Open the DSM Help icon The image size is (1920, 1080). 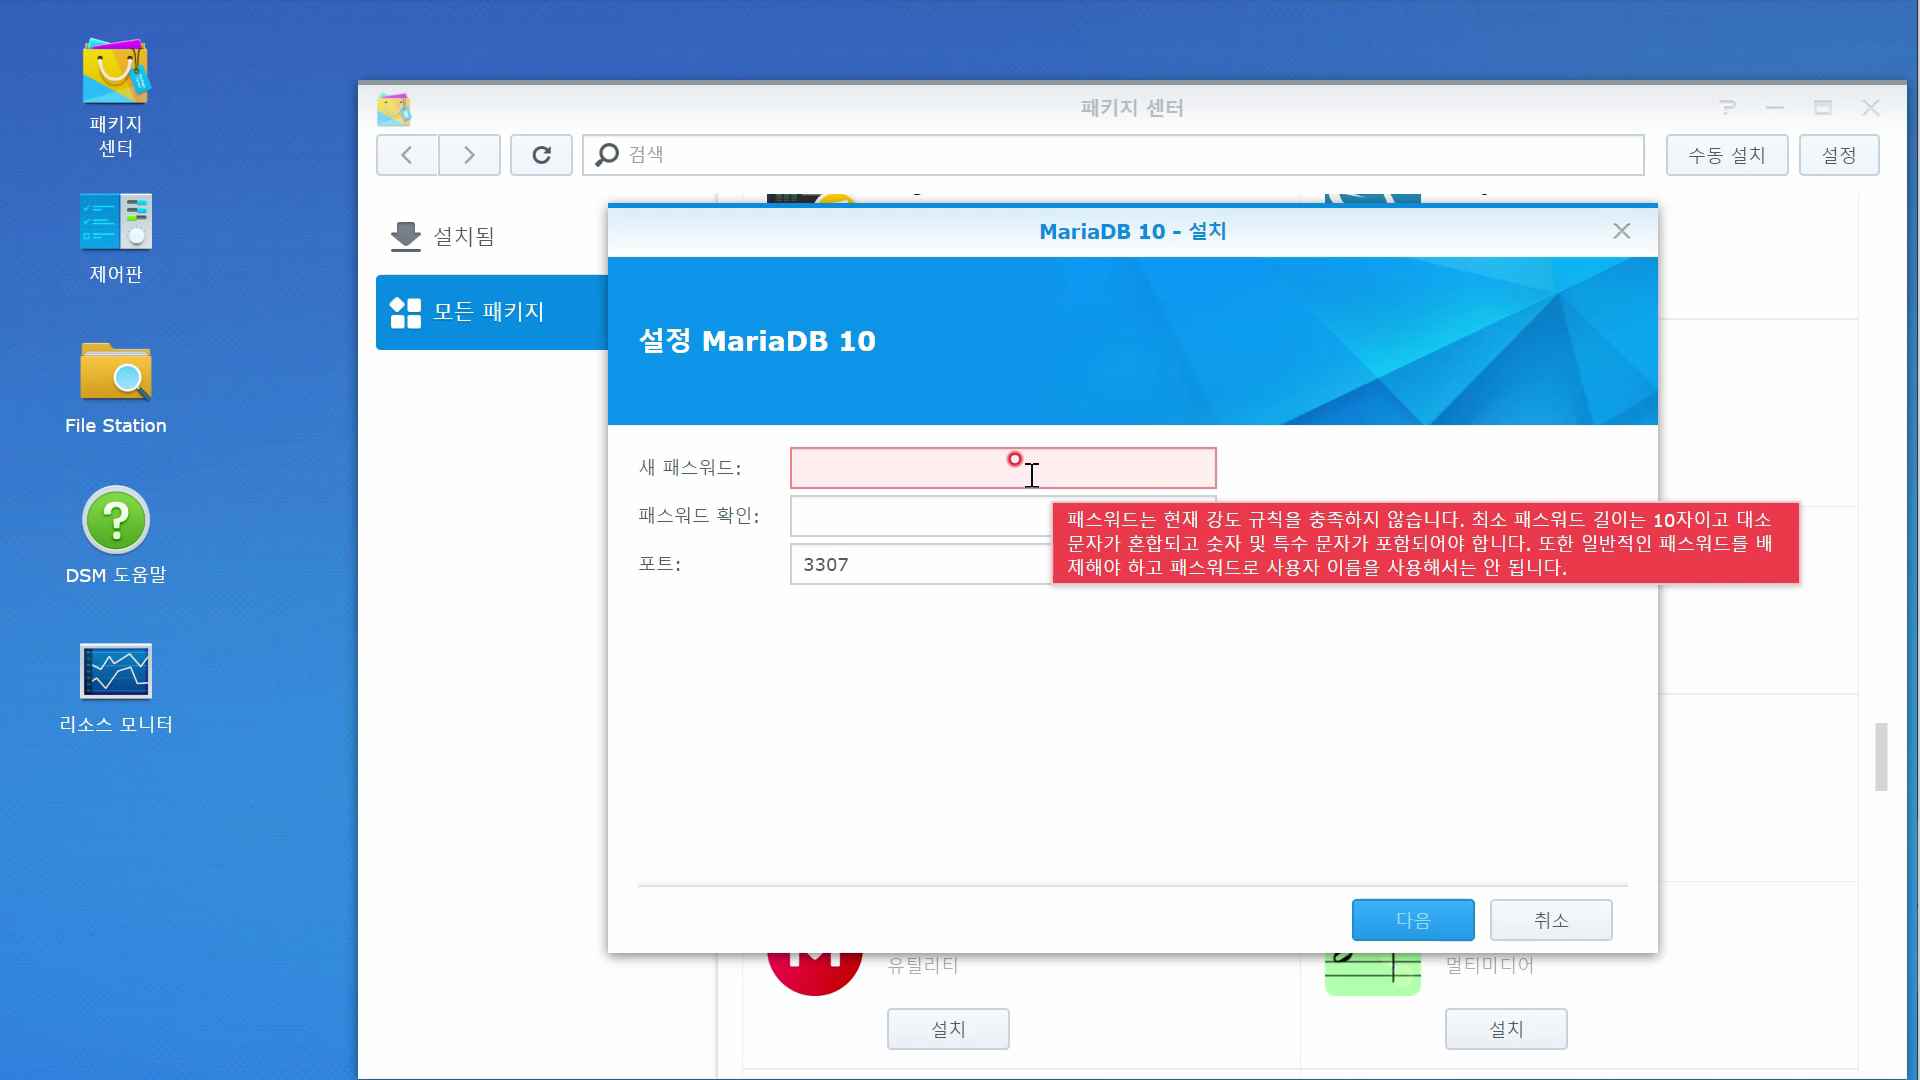click(115, 521)
